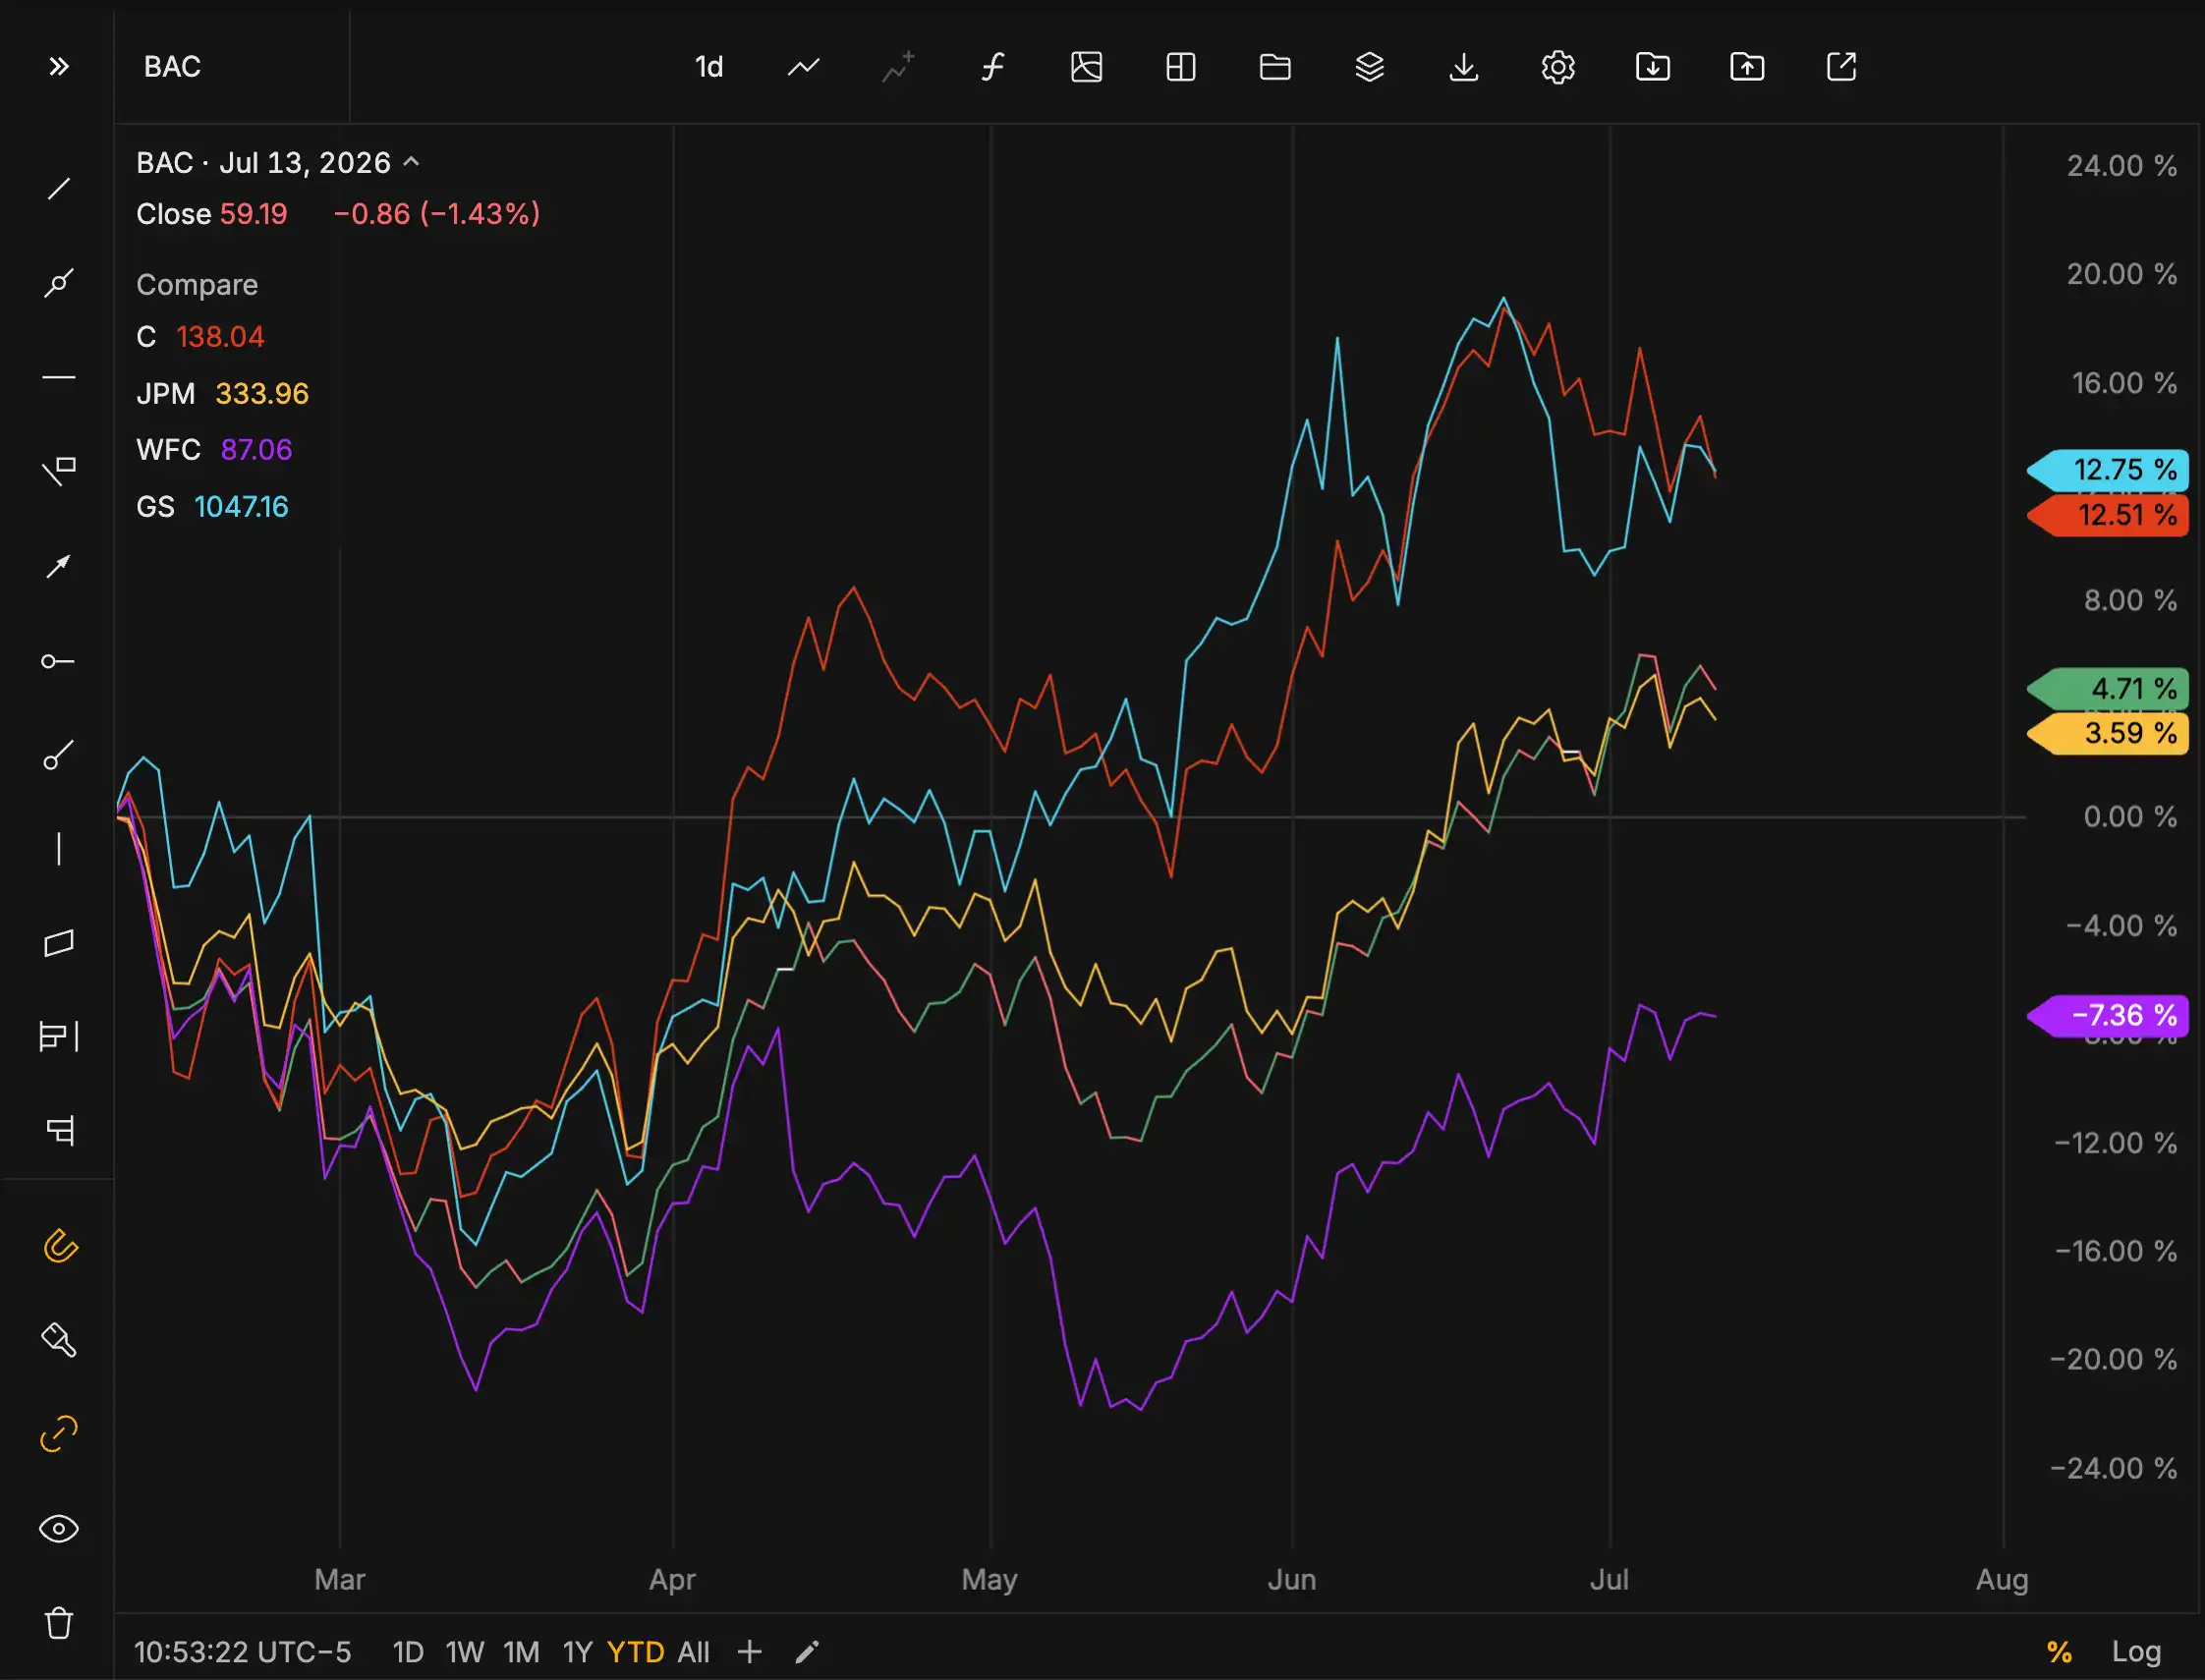
Task: Expand the left drawing toolbar chevrons
Action: click(59, 67)
